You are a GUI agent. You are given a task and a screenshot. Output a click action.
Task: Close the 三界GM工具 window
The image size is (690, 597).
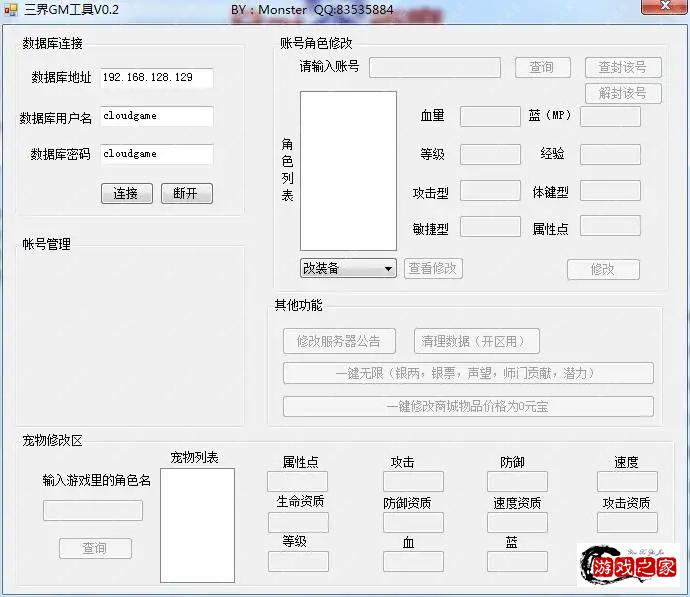point(665,6)
